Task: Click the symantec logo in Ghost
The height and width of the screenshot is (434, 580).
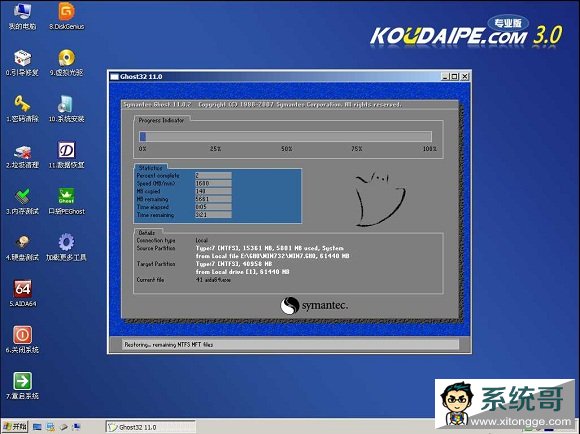Action: pyautogui.click(x=314, y=306)
